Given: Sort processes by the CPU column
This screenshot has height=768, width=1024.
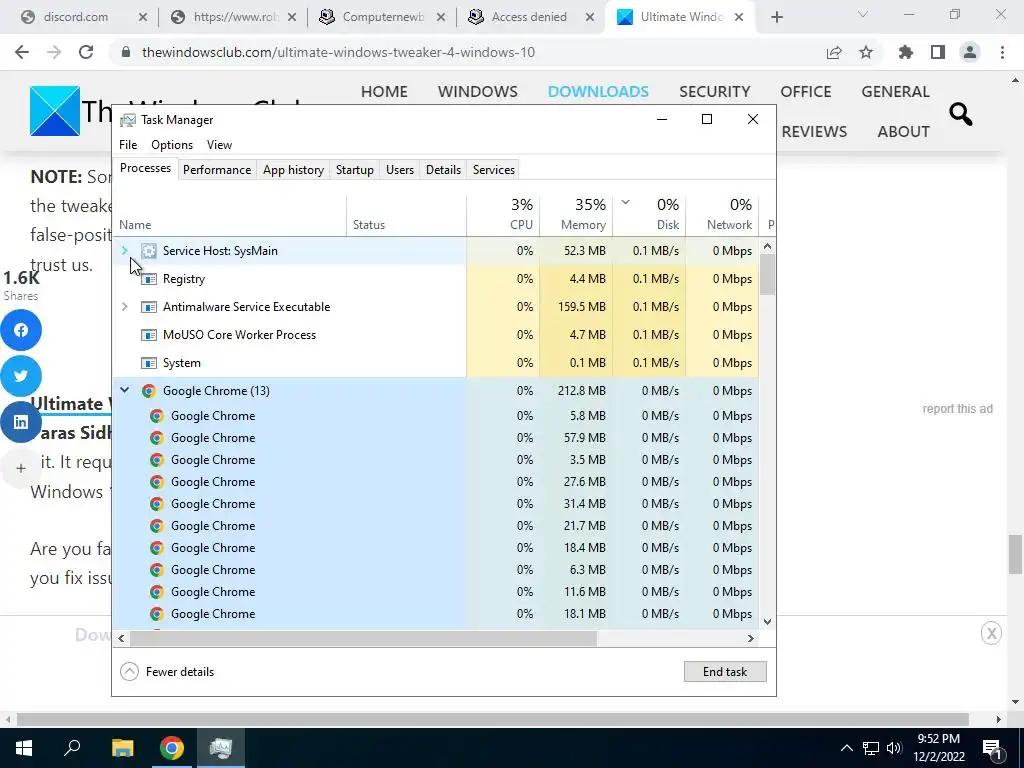Looking at the screenshot, I should (x=503, y=215).
